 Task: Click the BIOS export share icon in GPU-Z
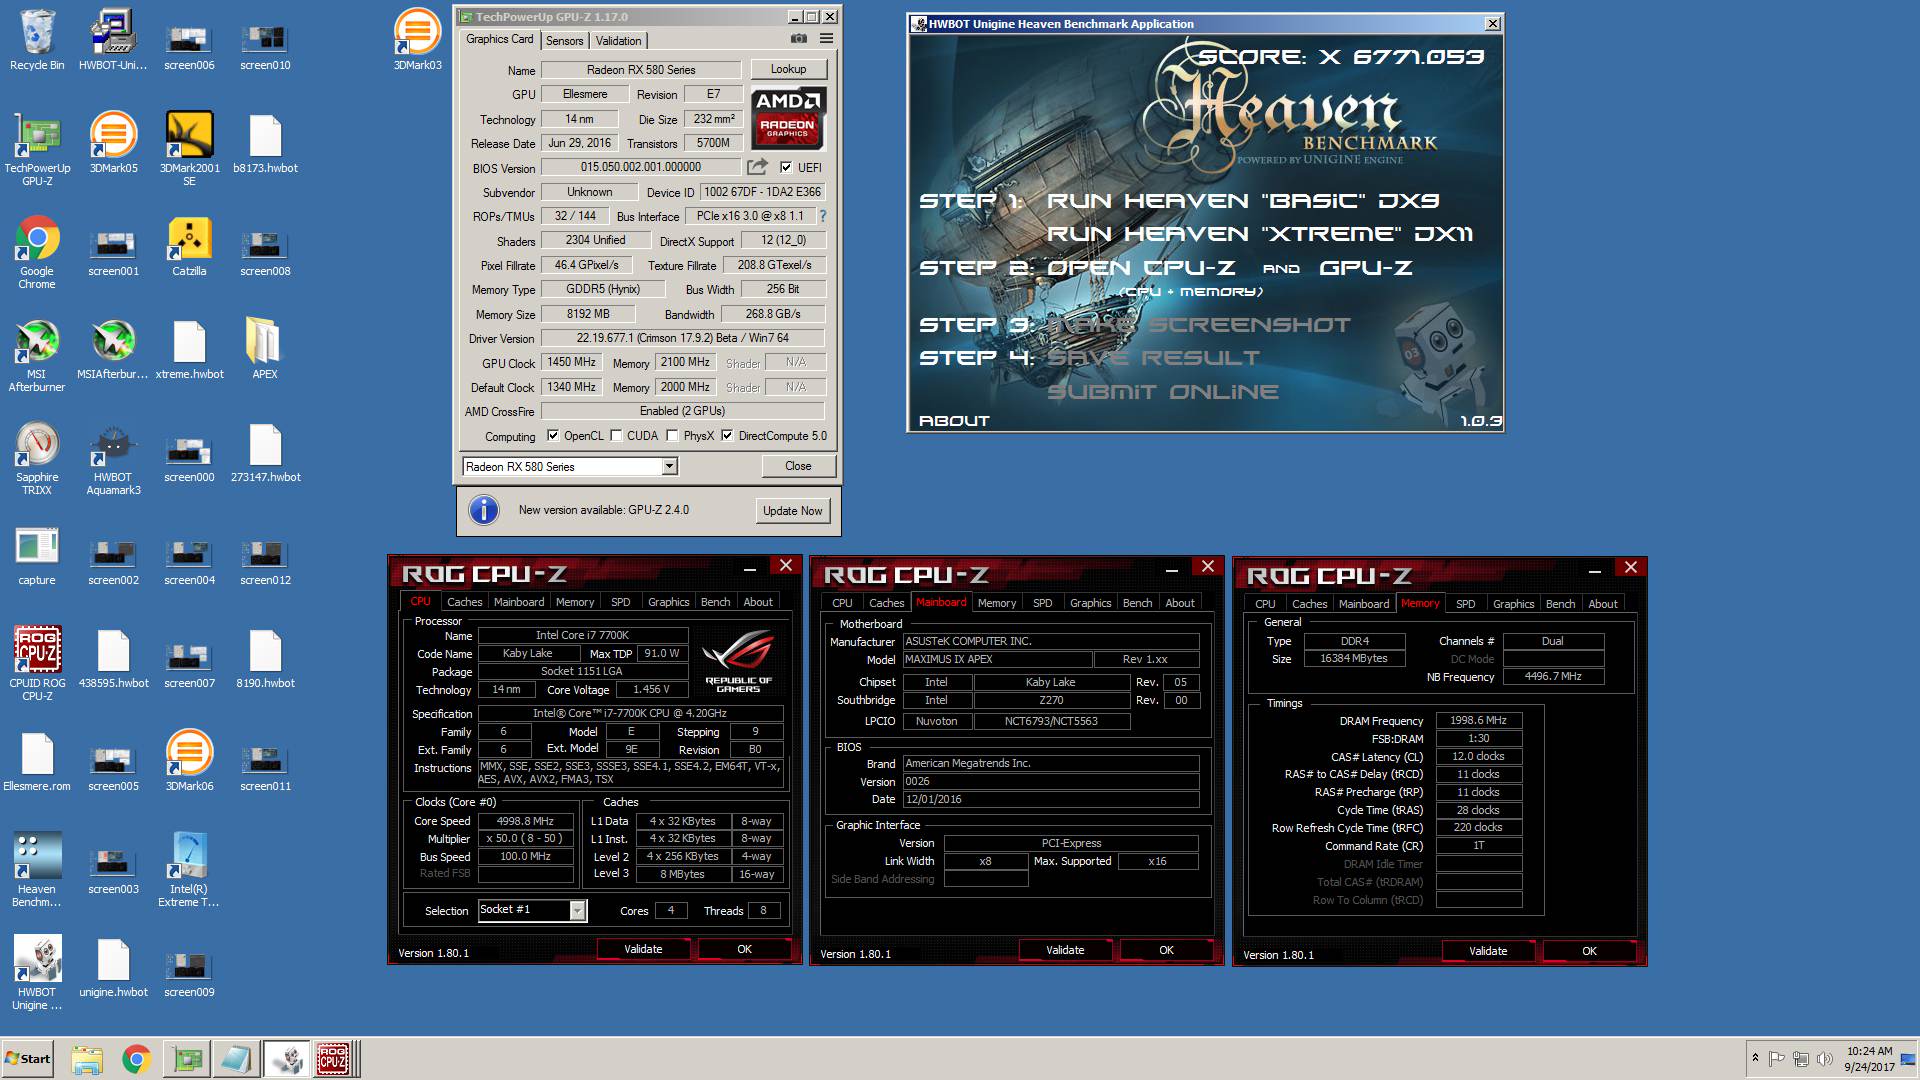[x=757, y=167]
